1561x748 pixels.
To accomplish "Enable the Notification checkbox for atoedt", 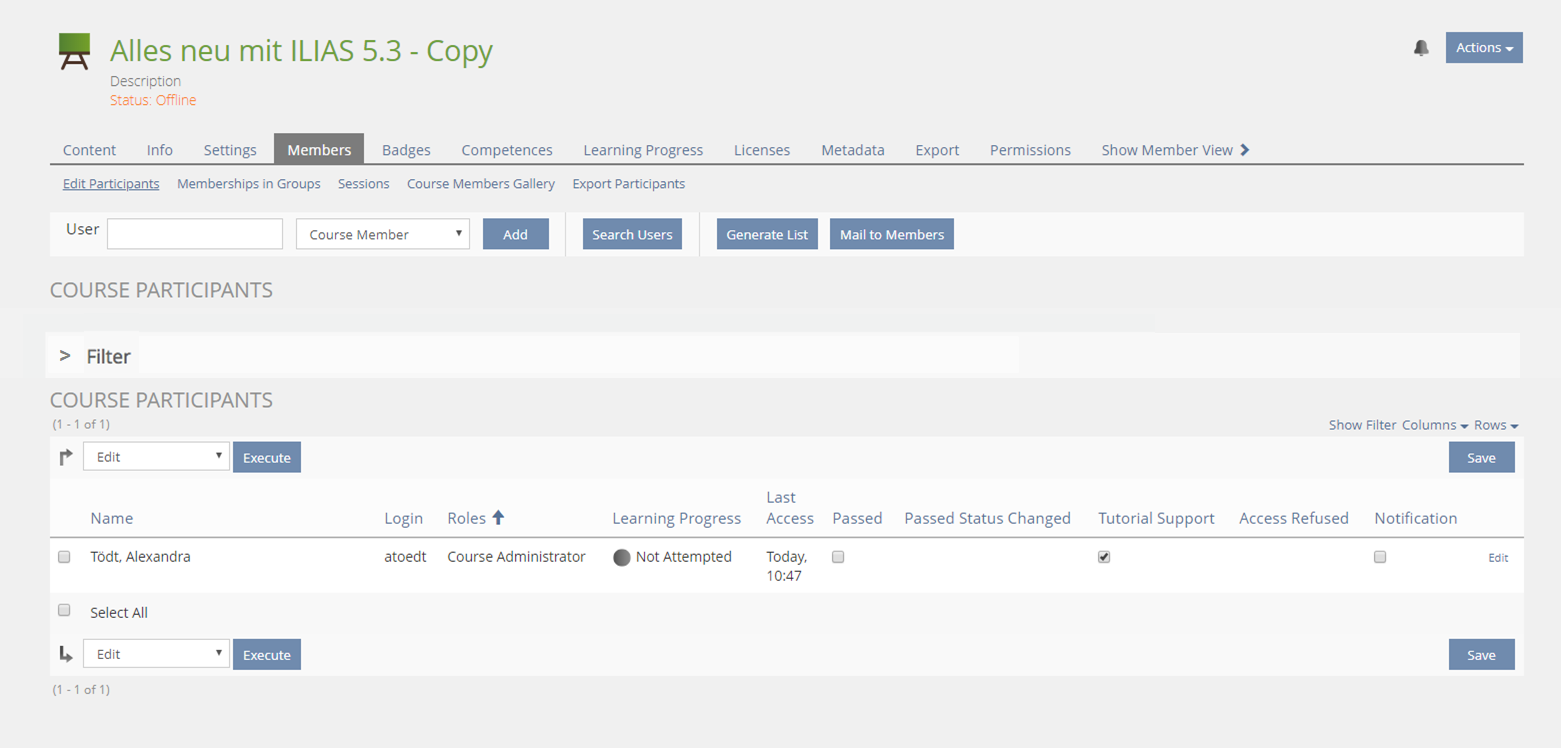I will tap(1380, 557).
